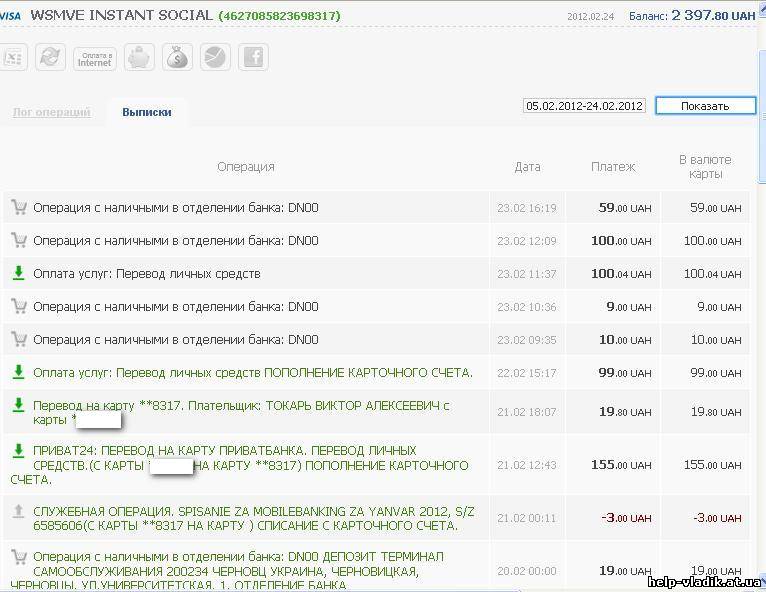Open the 'Оплата в Internet' icon
This screenshot has width=766, height=592.
tap(94, 58)
